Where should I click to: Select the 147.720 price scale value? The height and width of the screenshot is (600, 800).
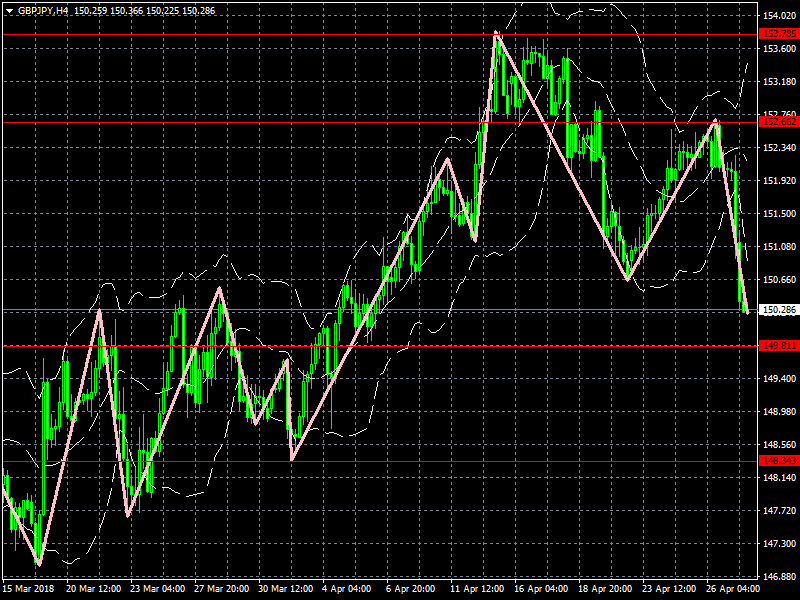[x=779, y=511]
